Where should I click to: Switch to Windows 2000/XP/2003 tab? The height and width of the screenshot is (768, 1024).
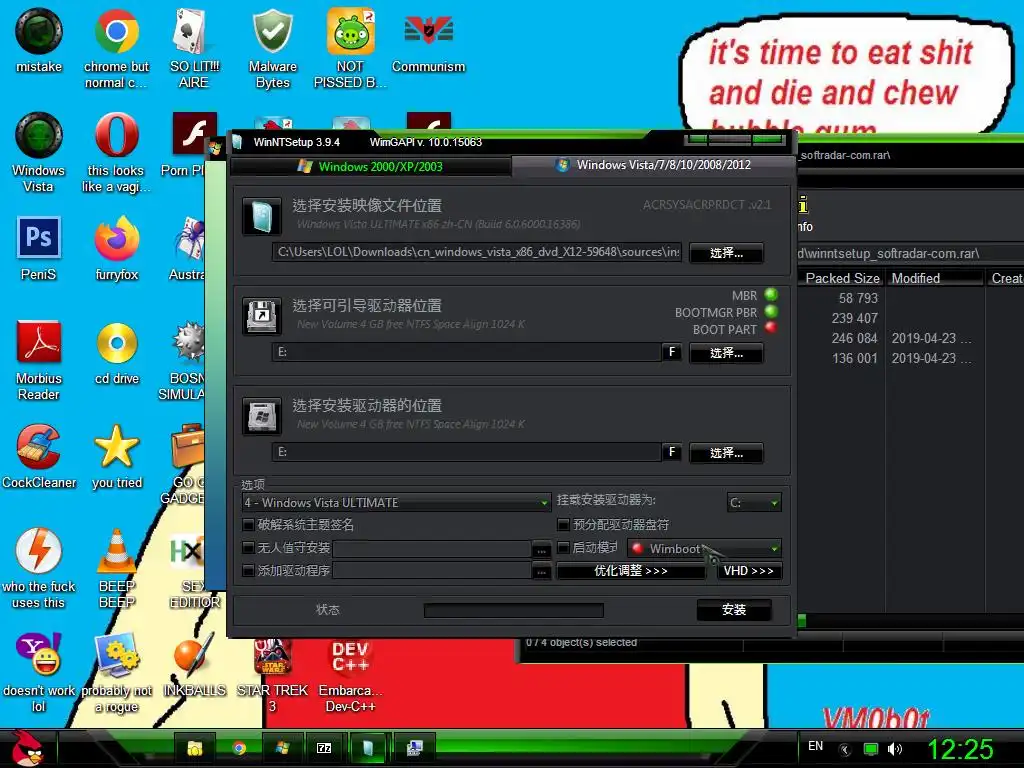click(371, 167)
